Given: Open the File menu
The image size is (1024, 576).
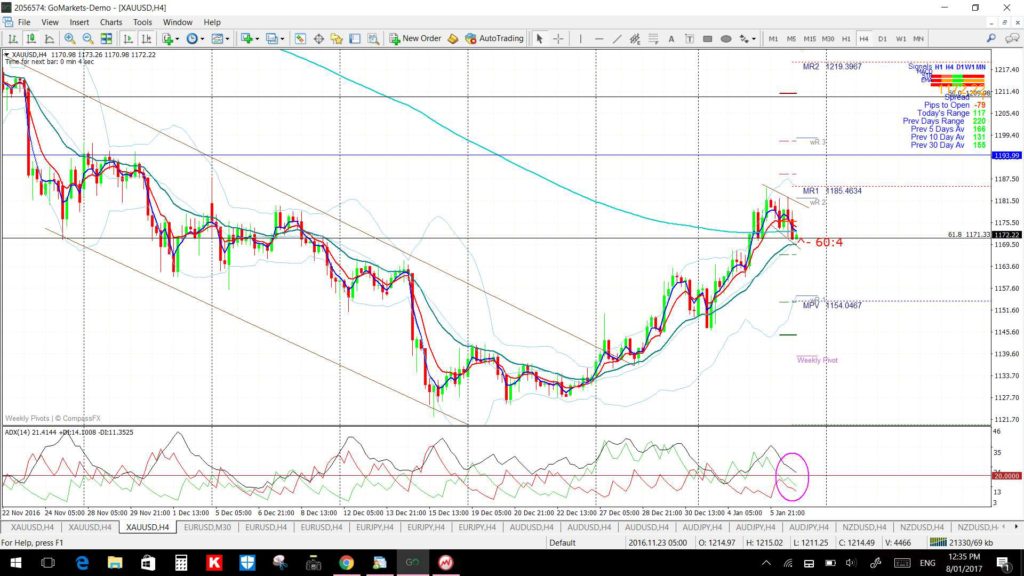Looking at the screenshot, I should point(24,22).
